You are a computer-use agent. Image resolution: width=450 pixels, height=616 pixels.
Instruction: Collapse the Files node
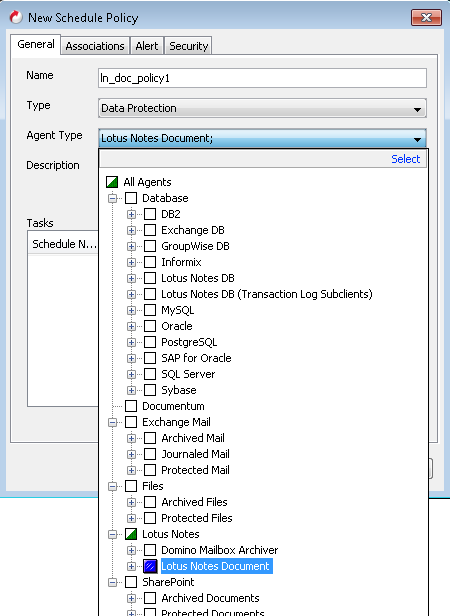(x=112, y=486)
